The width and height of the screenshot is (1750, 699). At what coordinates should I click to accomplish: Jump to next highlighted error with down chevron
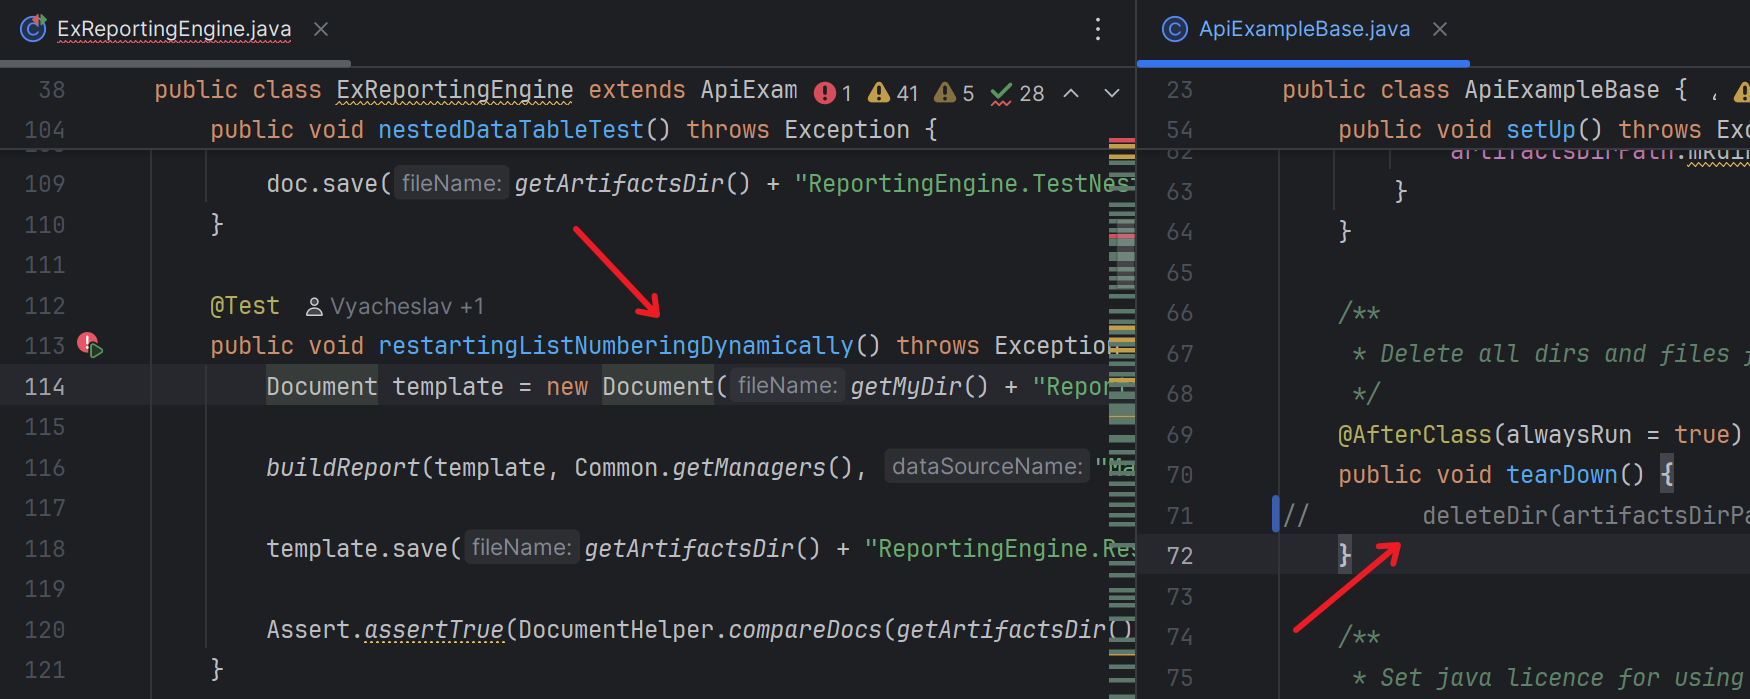(1111, 93)
